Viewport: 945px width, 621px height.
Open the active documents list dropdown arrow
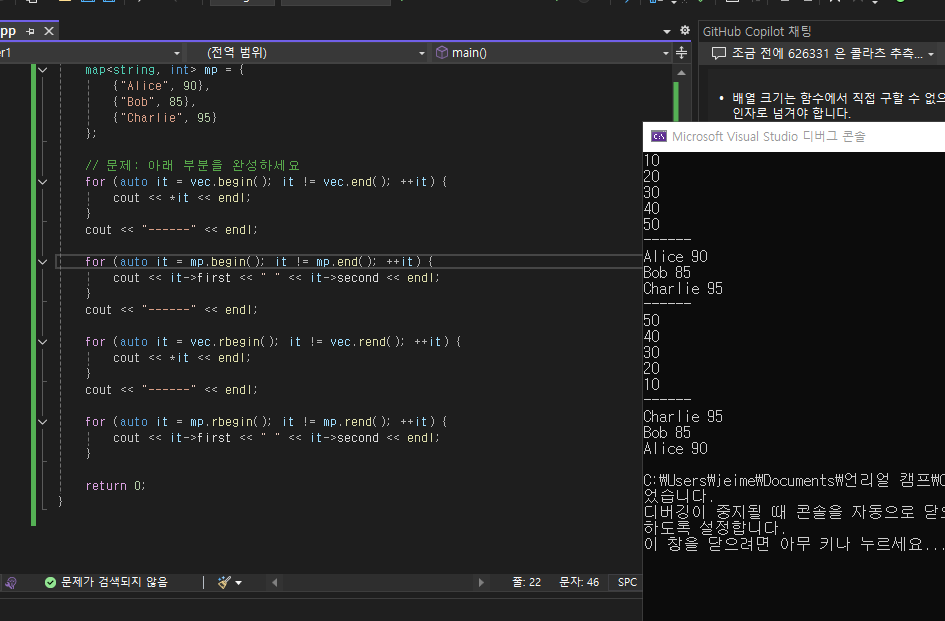(x=667, y=31)
